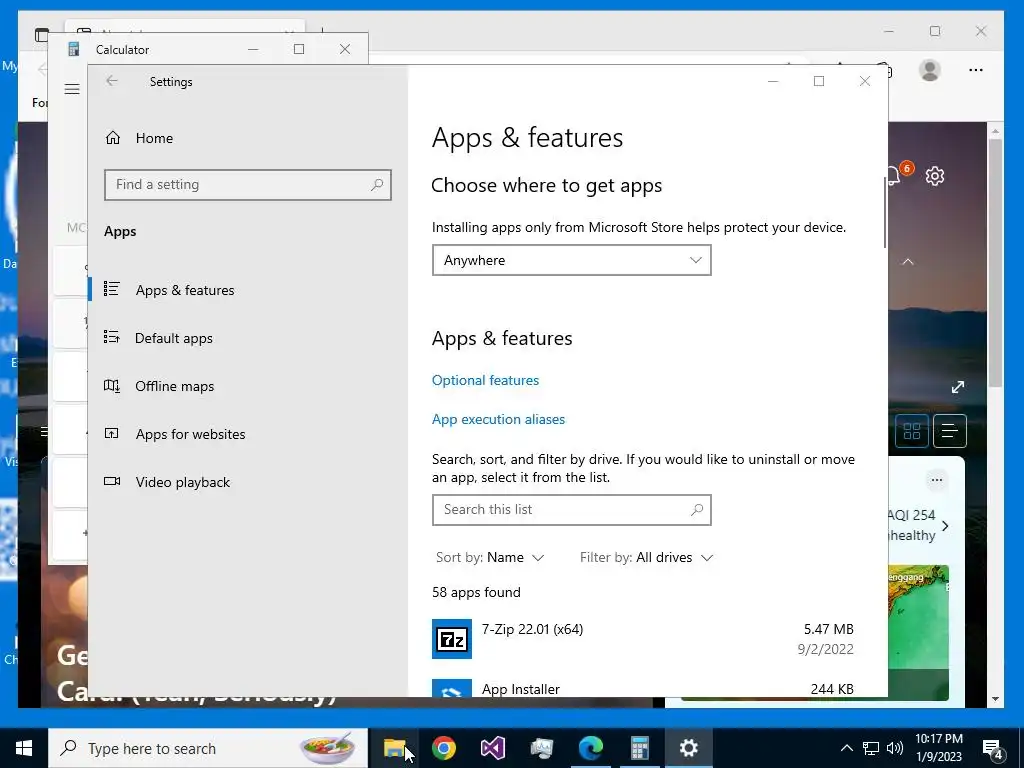Click the Search this list field
The image size is (1024, 768).
pyautogui.click(x=571, y=509)
